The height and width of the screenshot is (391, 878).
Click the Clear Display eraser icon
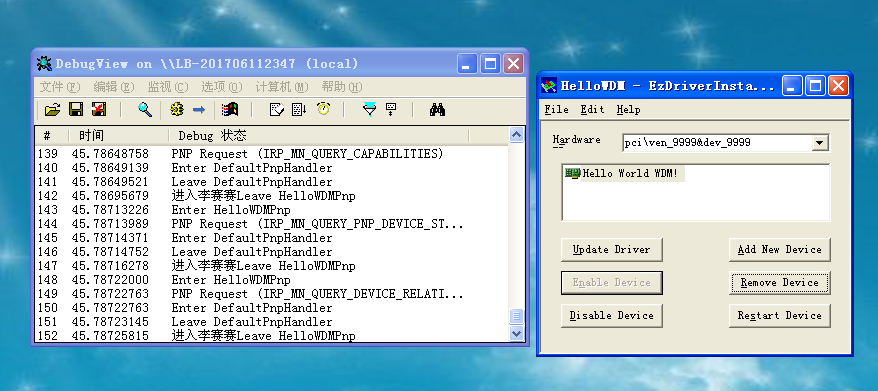pos(277,109)
